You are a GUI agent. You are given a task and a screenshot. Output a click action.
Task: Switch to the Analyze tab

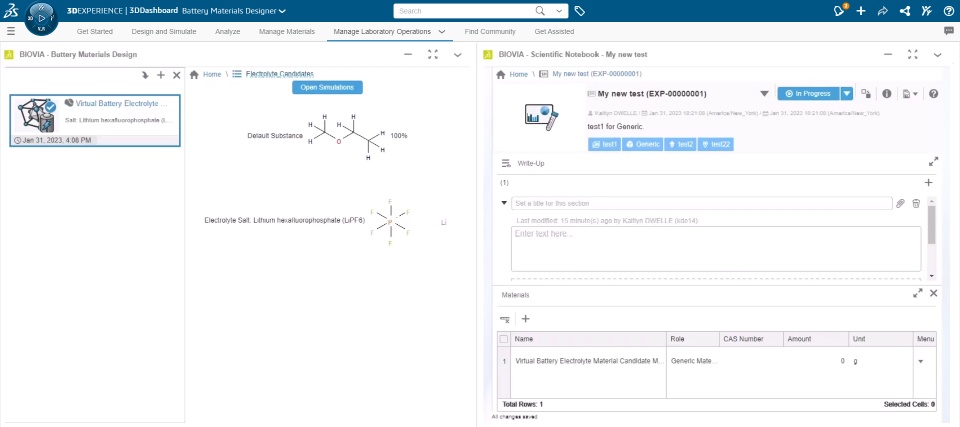pos(228,32)
